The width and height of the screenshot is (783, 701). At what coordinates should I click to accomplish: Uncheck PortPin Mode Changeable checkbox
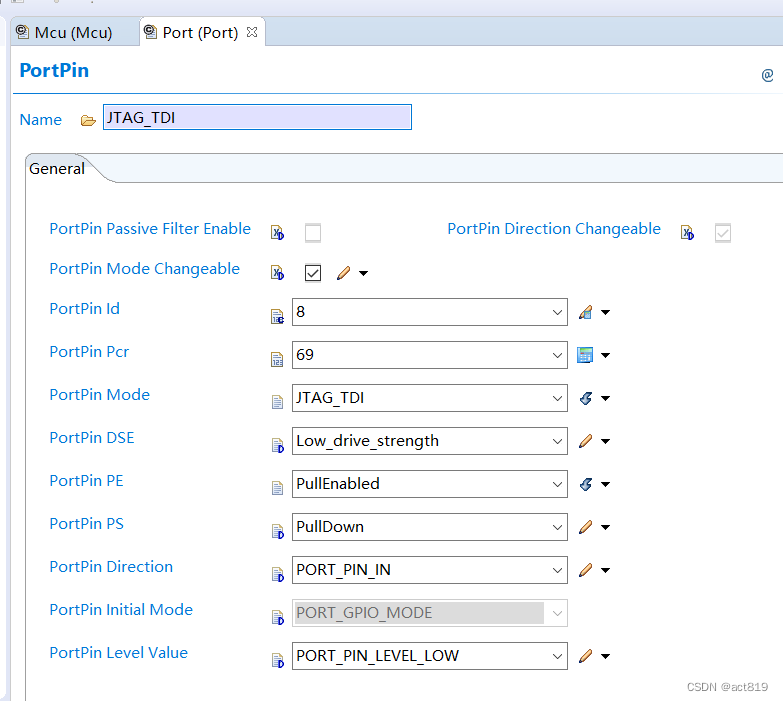click(x=313, y=273)
